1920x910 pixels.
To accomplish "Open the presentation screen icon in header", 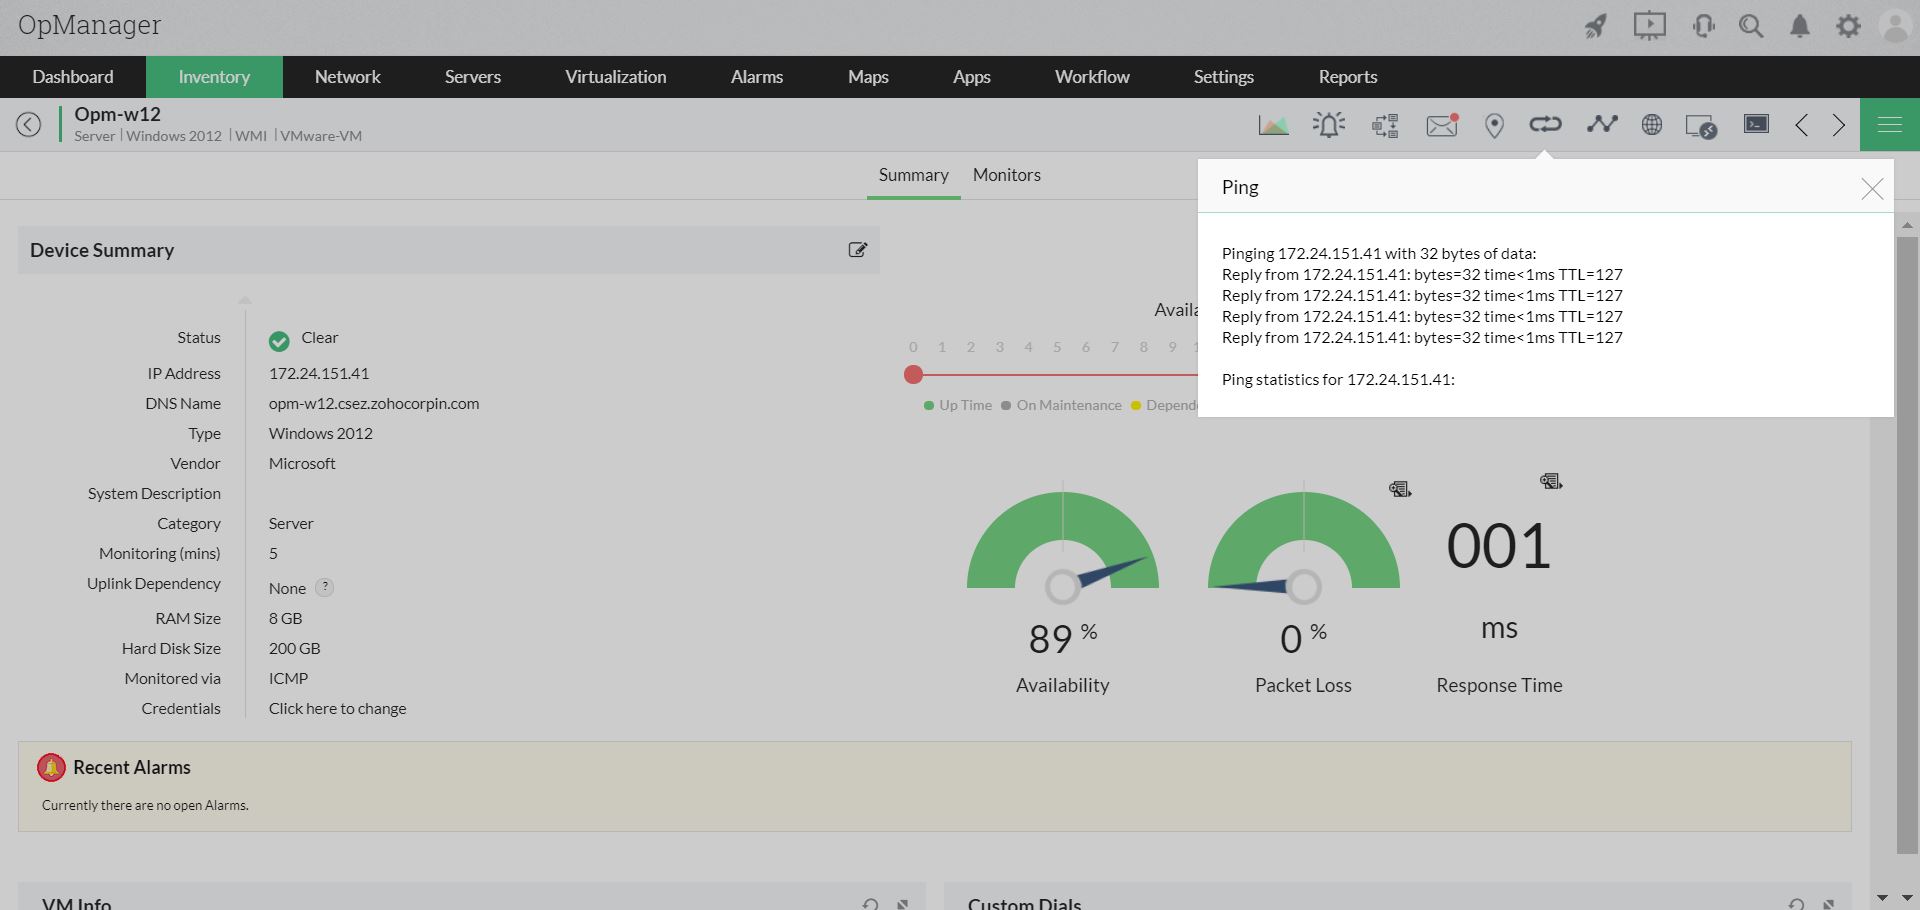I will coord(1650,26).
